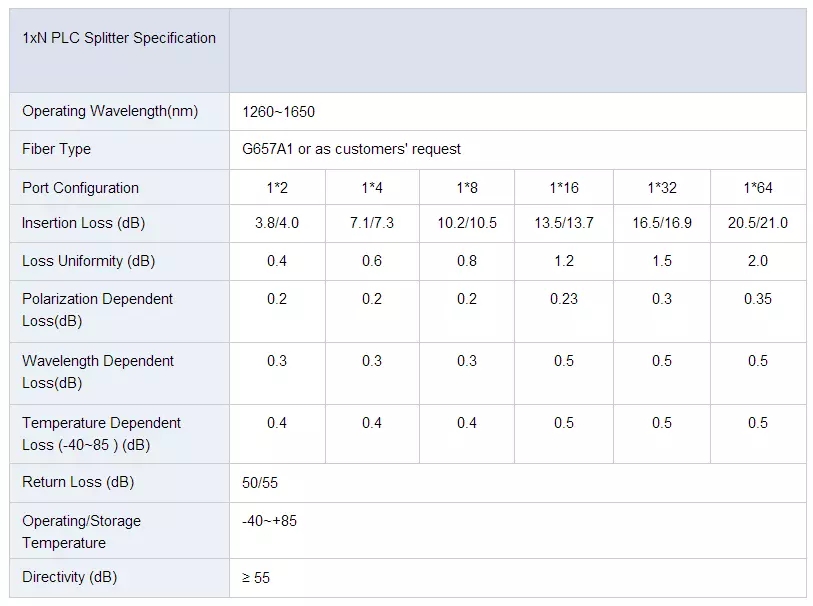Image resolution: width=813 pixels, height=606 pixels.
Task: Select the 3.8/4.0 insertion loss value
Action: (277, 223)
